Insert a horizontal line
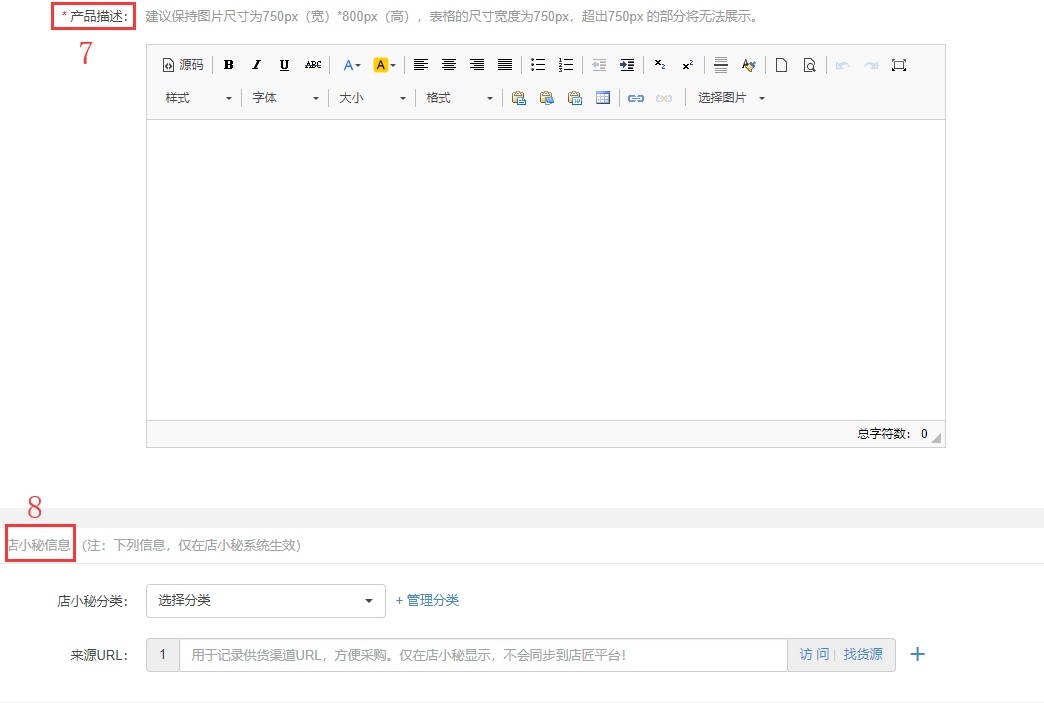This screenshot has width=1044, height=703. coord(720,65)
